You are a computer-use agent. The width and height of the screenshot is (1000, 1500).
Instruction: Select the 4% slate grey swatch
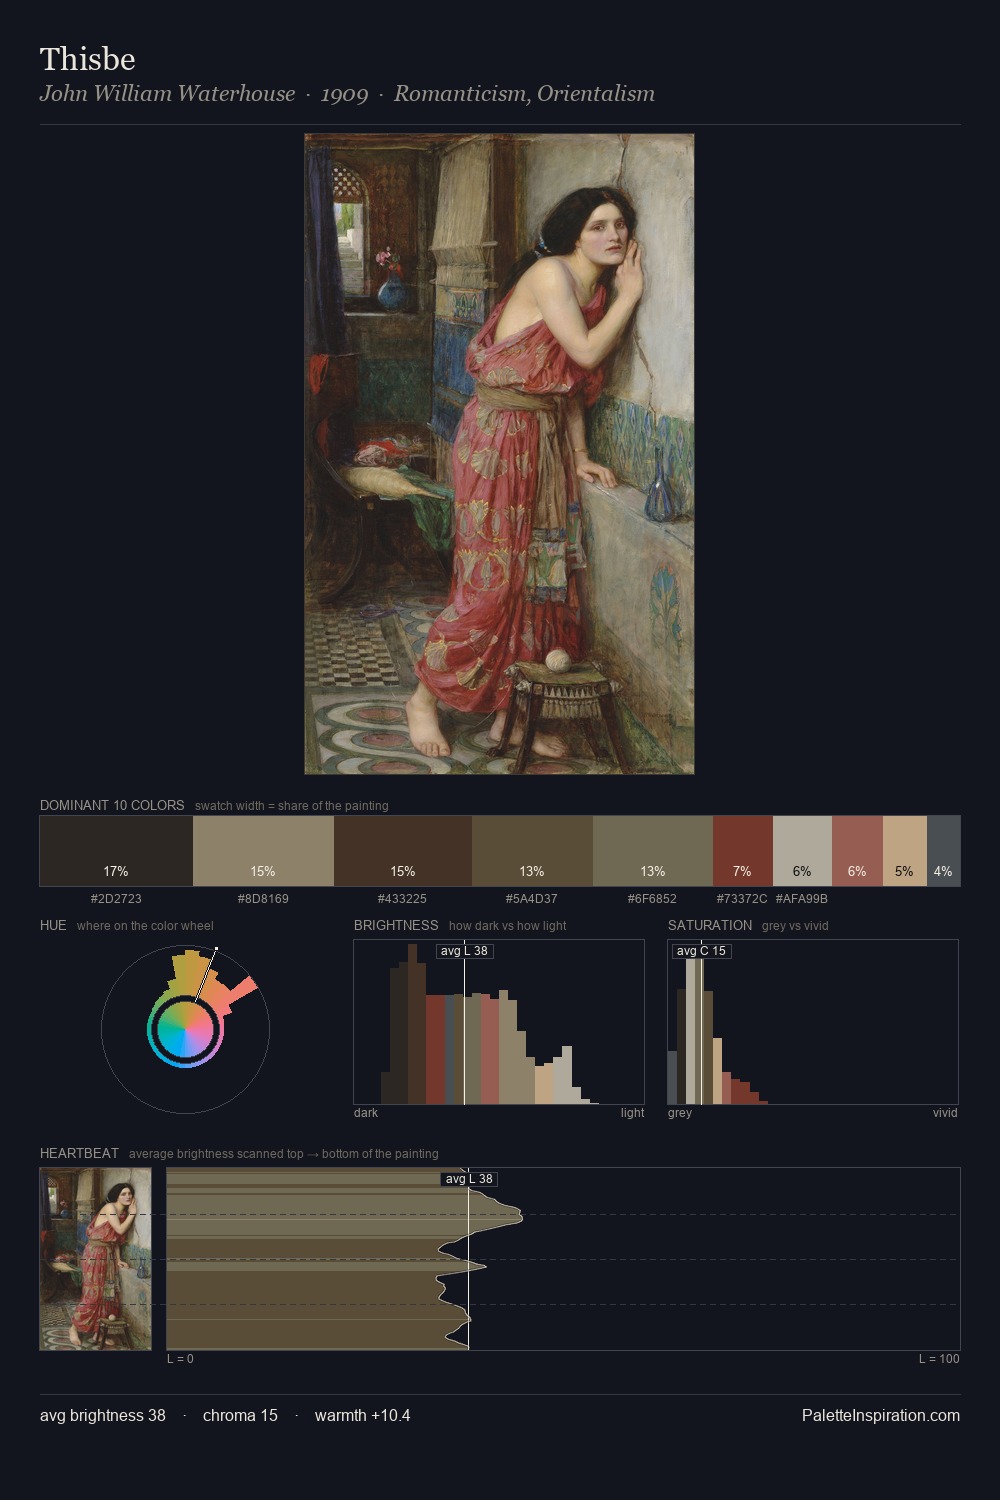tap(943, 851)
